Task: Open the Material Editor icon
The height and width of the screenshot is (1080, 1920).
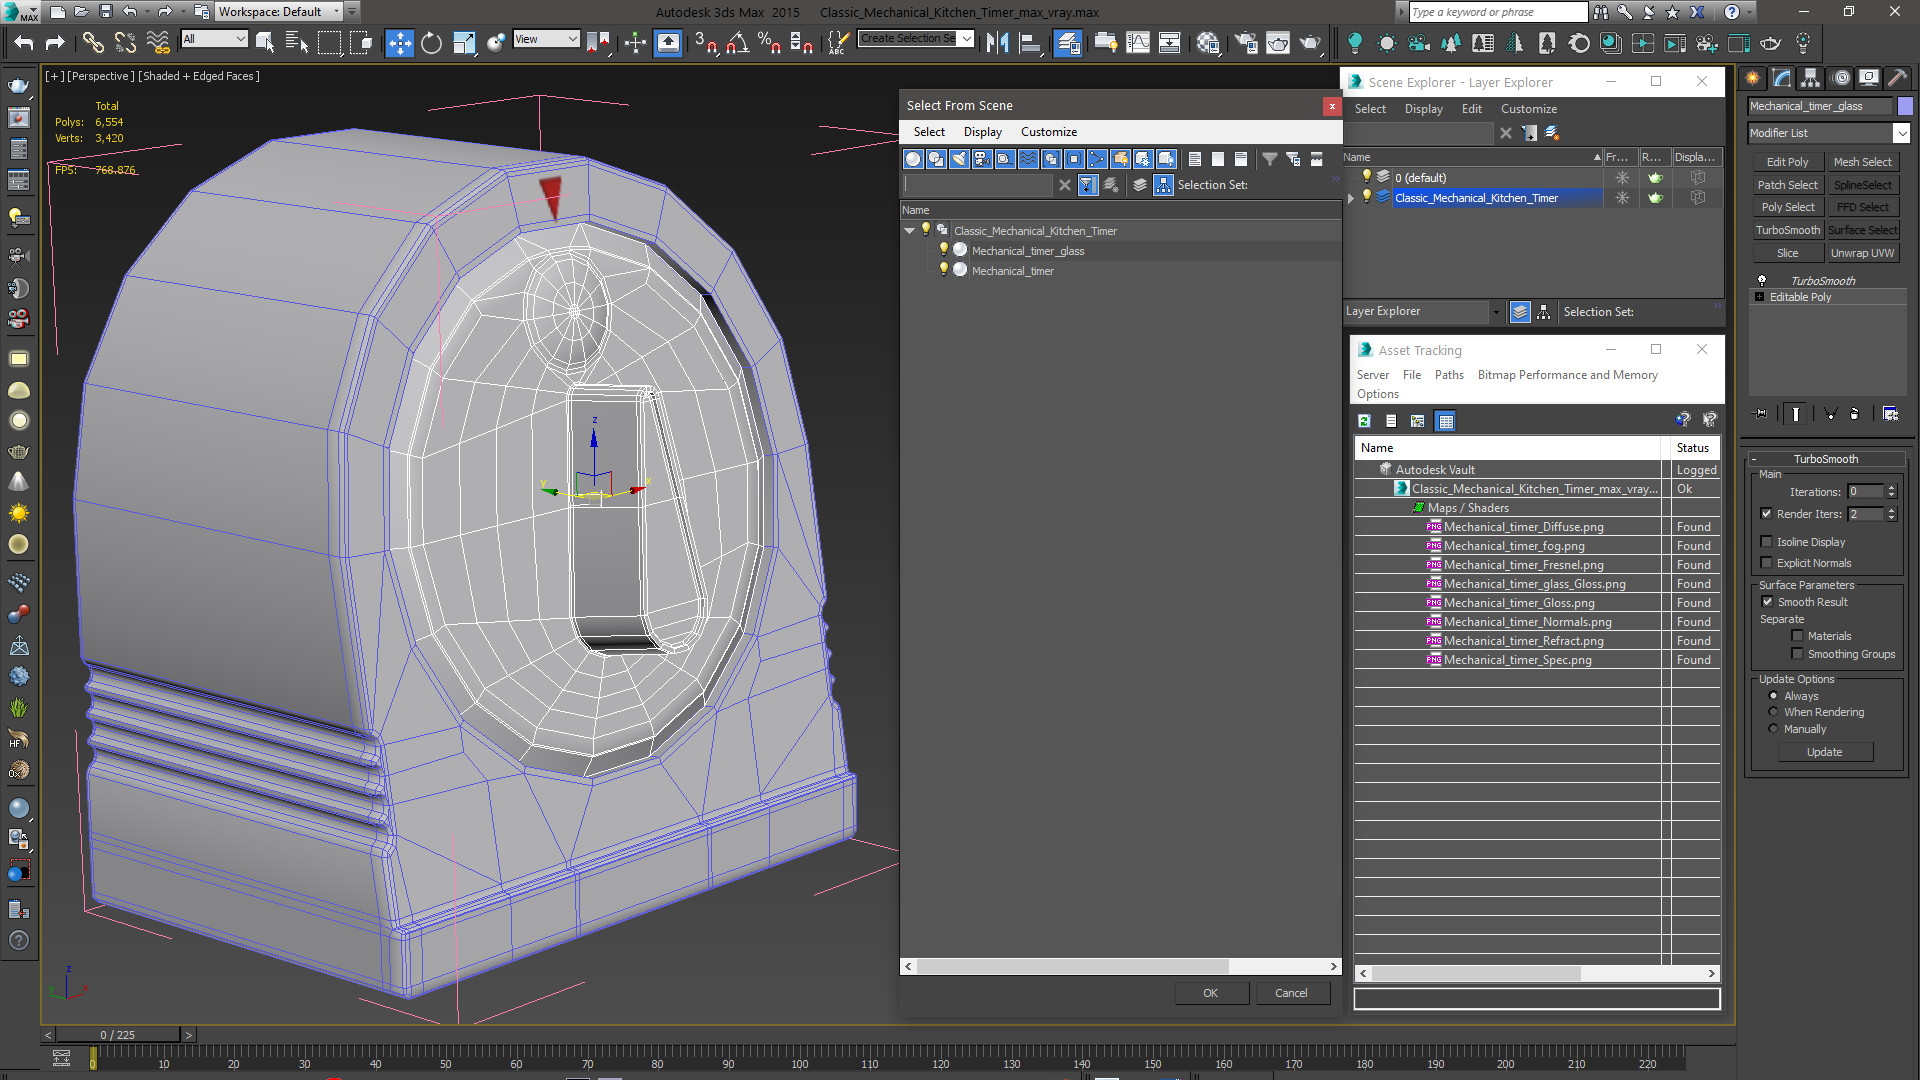Action: coord(1208,43)
